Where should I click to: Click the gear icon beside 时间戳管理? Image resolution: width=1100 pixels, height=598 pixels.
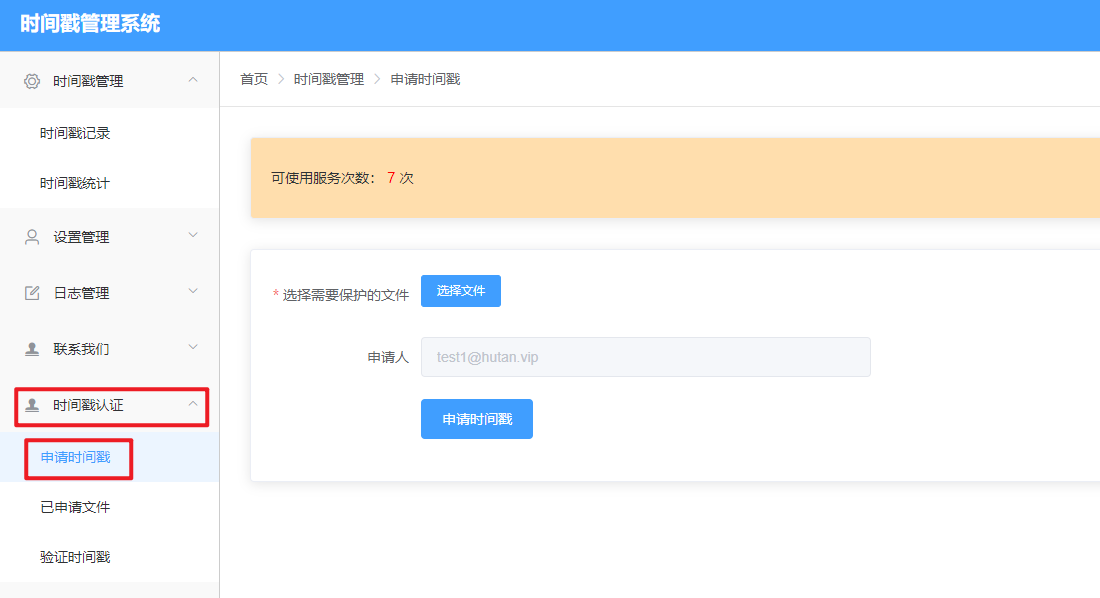(x=32, y=81)
